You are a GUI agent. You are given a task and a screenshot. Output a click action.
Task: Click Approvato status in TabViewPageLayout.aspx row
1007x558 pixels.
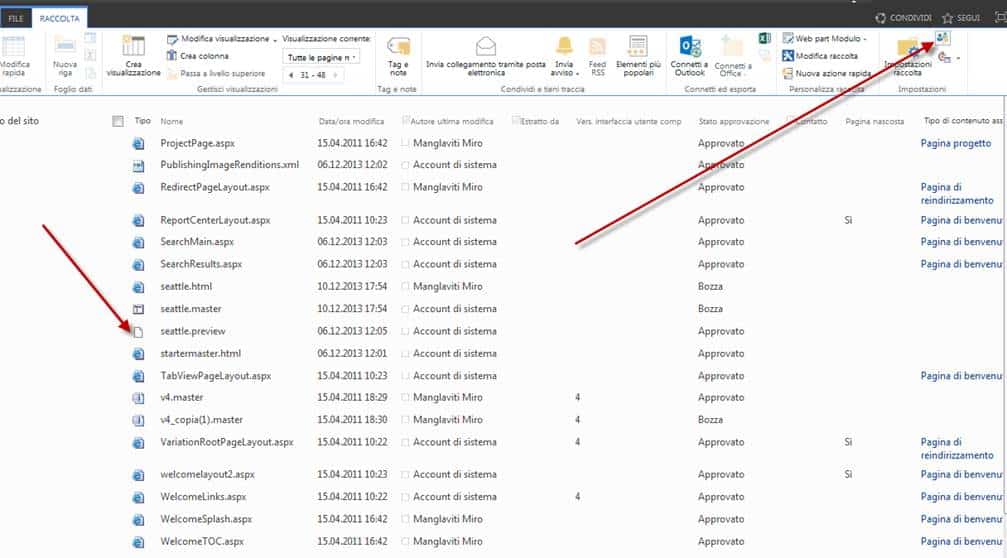point(721,376)
